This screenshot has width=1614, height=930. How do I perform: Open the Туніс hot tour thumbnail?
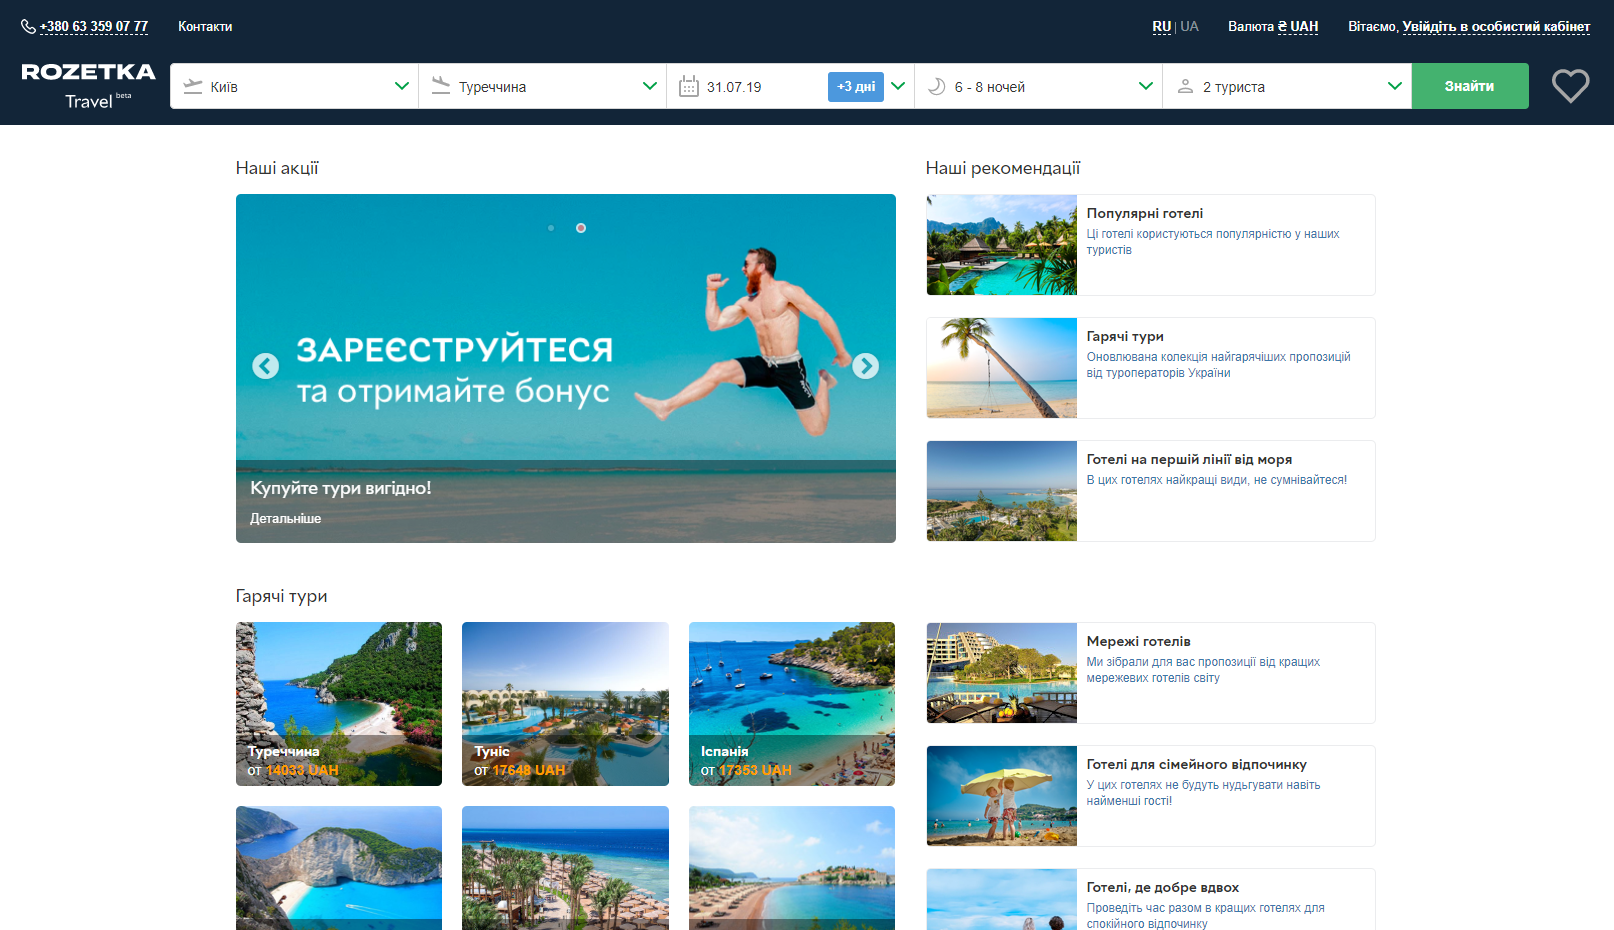[x=565, y=704]
